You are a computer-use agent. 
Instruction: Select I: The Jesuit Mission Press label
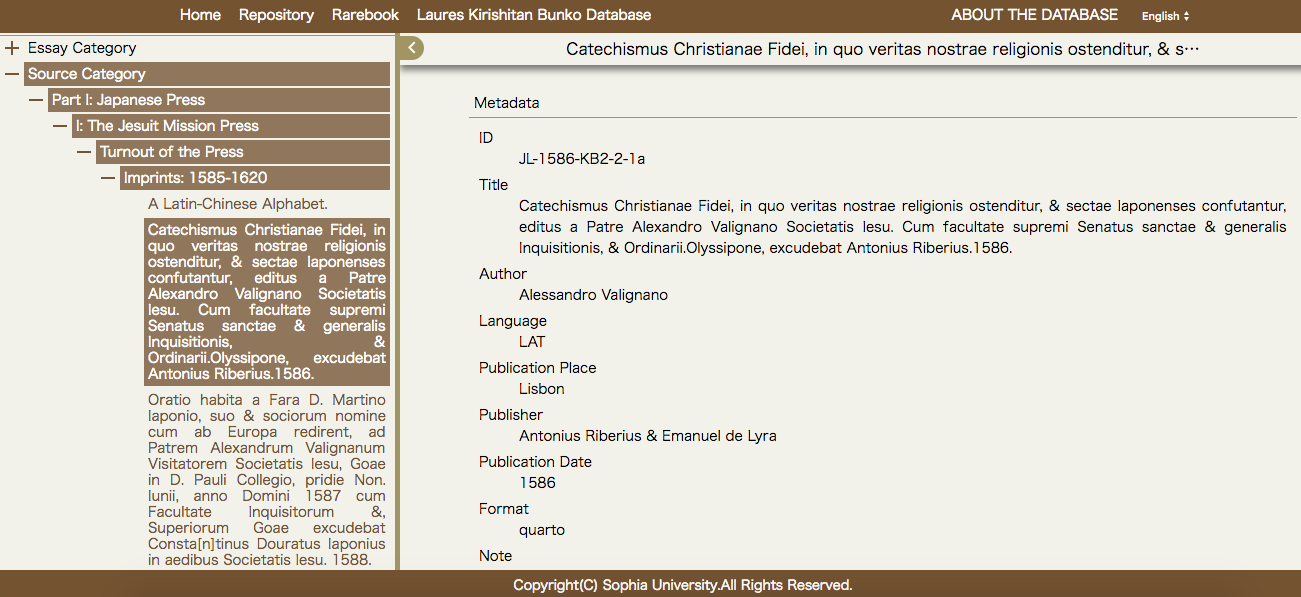click(x=231, y=126)
